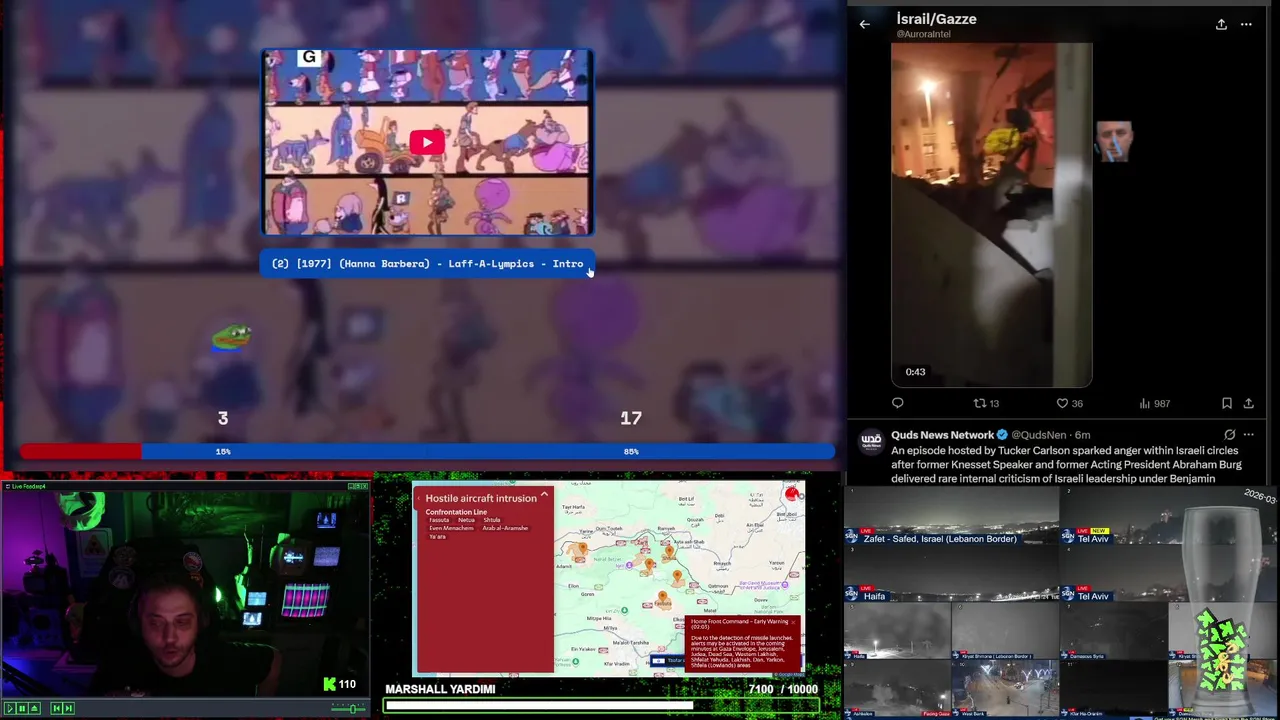Open the large Haifa live camera

(951, 575)
